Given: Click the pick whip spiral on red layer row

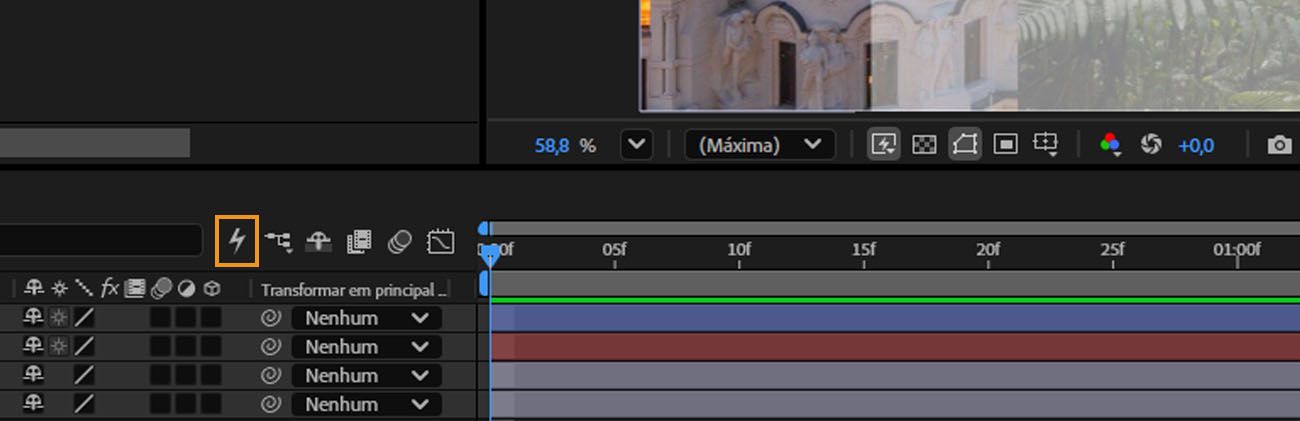Looking at the screenshot, I should 270,347.
